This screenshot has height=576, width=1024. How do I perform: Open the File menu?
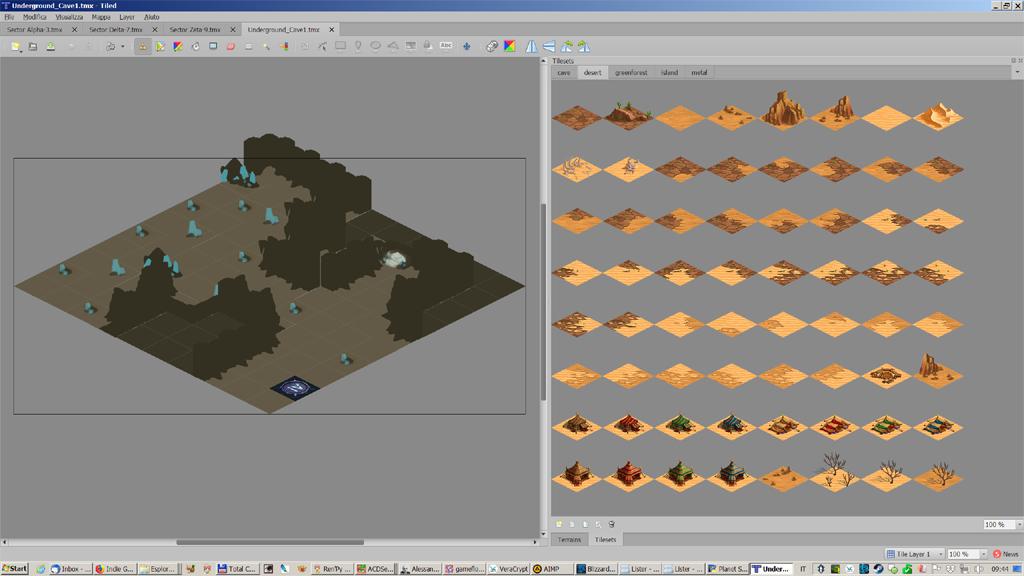[x=9, y=17]
